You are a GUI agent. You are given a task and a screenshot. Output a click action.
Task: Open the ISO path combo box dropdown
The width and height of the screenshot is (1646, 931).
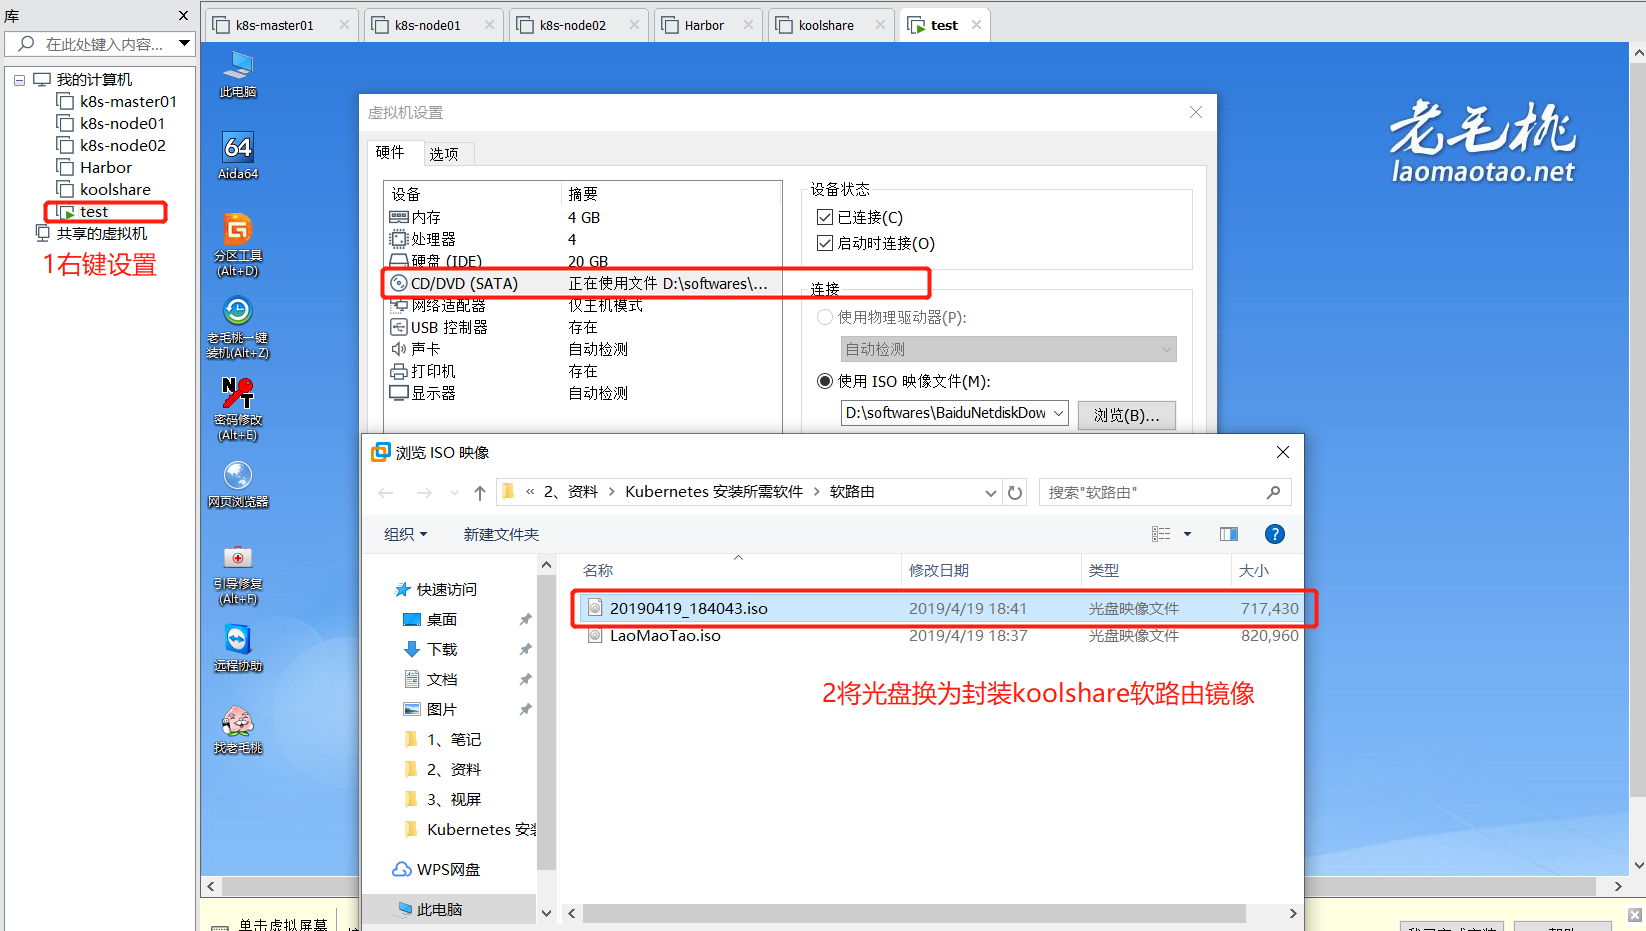point(1058,413)
